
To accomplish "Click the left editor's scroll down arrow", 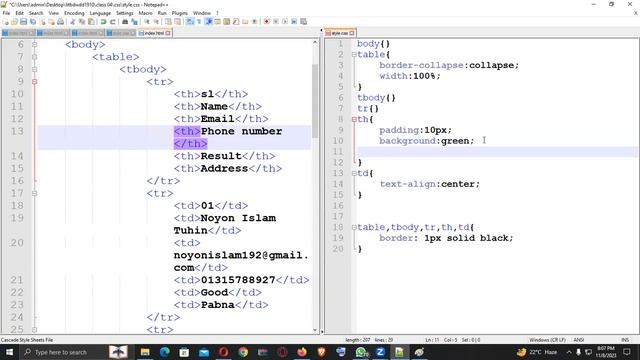I will pyautogui.click(x=315, y=330).
